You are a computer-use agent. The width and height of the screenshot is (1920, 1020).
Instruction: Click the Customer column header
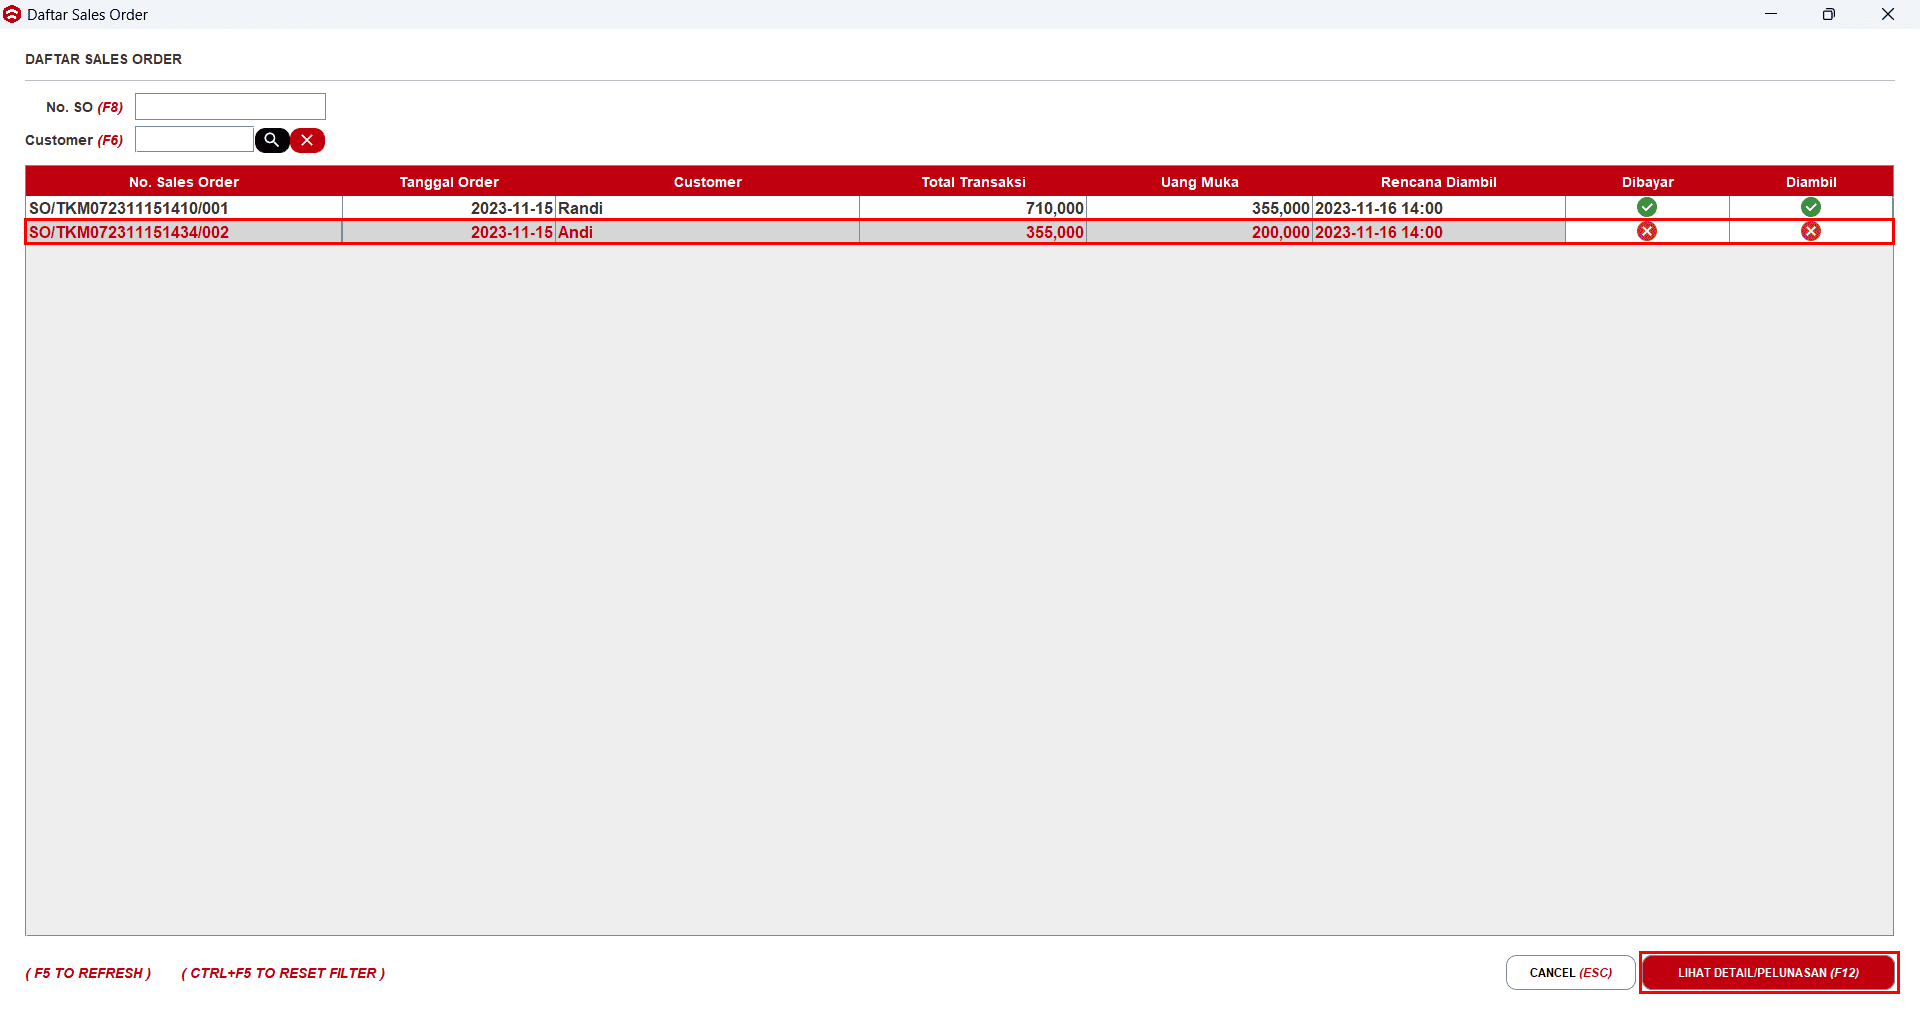click(708, 181)
